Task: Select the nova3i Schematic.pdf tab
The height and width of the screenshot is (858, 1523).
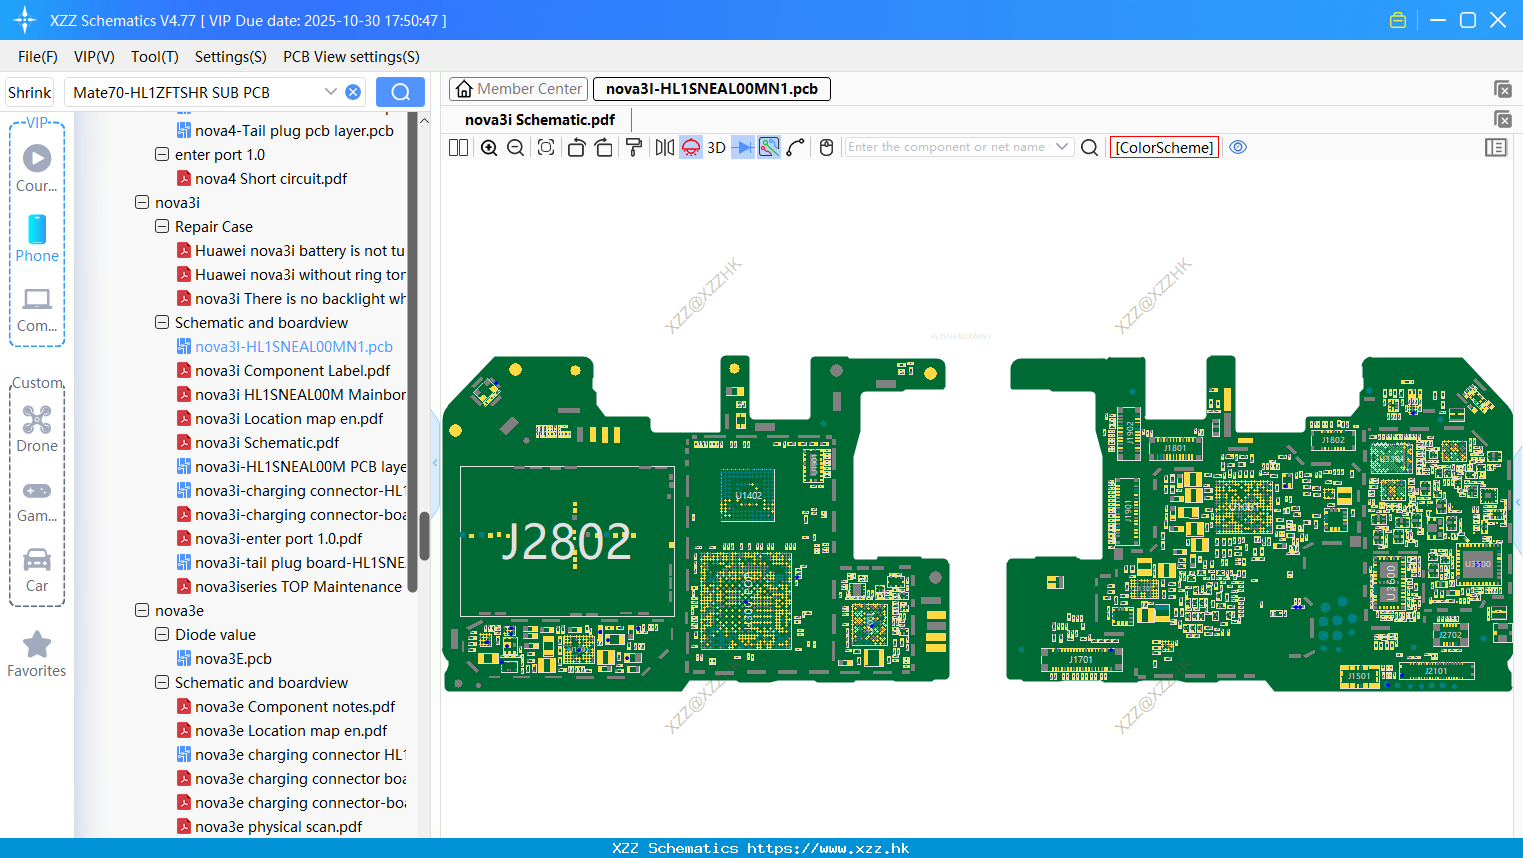Action: [540, 119]
